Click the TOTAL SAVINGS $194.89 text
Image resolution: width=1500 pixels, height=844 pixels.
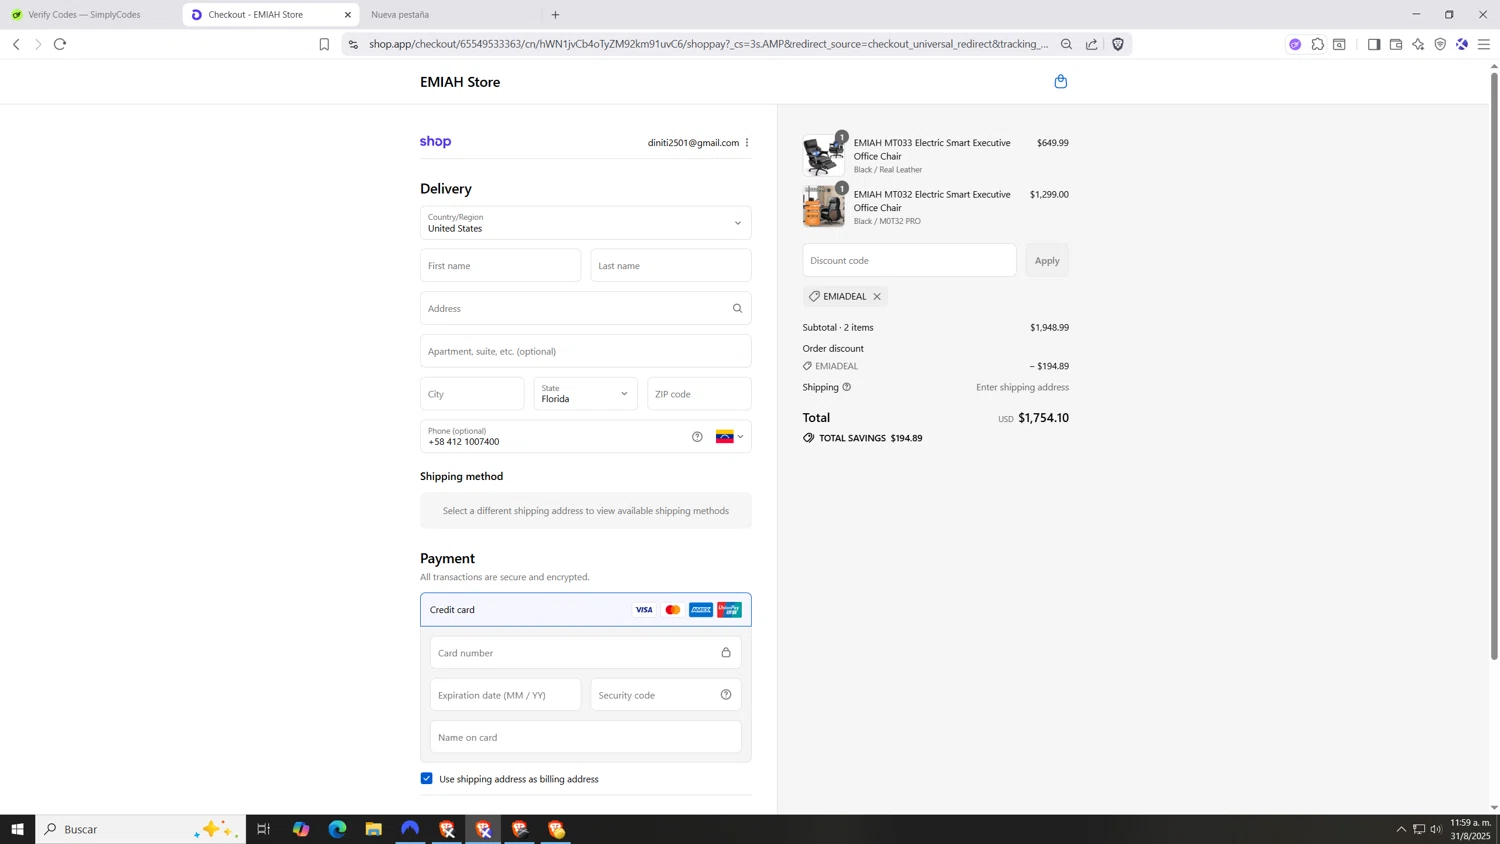pos(870,438)
